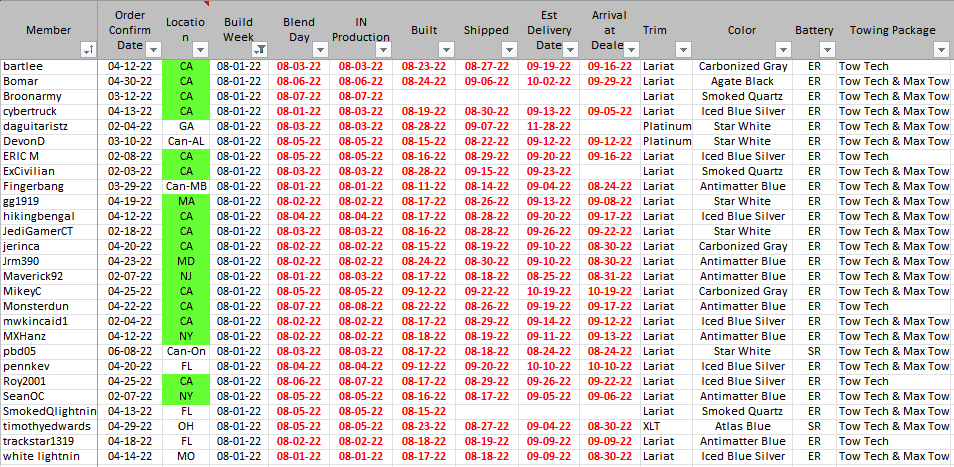Viewport: 954px width, 467px height.
Task: Expand the Location column filter arrow
Action: [203, 49]
